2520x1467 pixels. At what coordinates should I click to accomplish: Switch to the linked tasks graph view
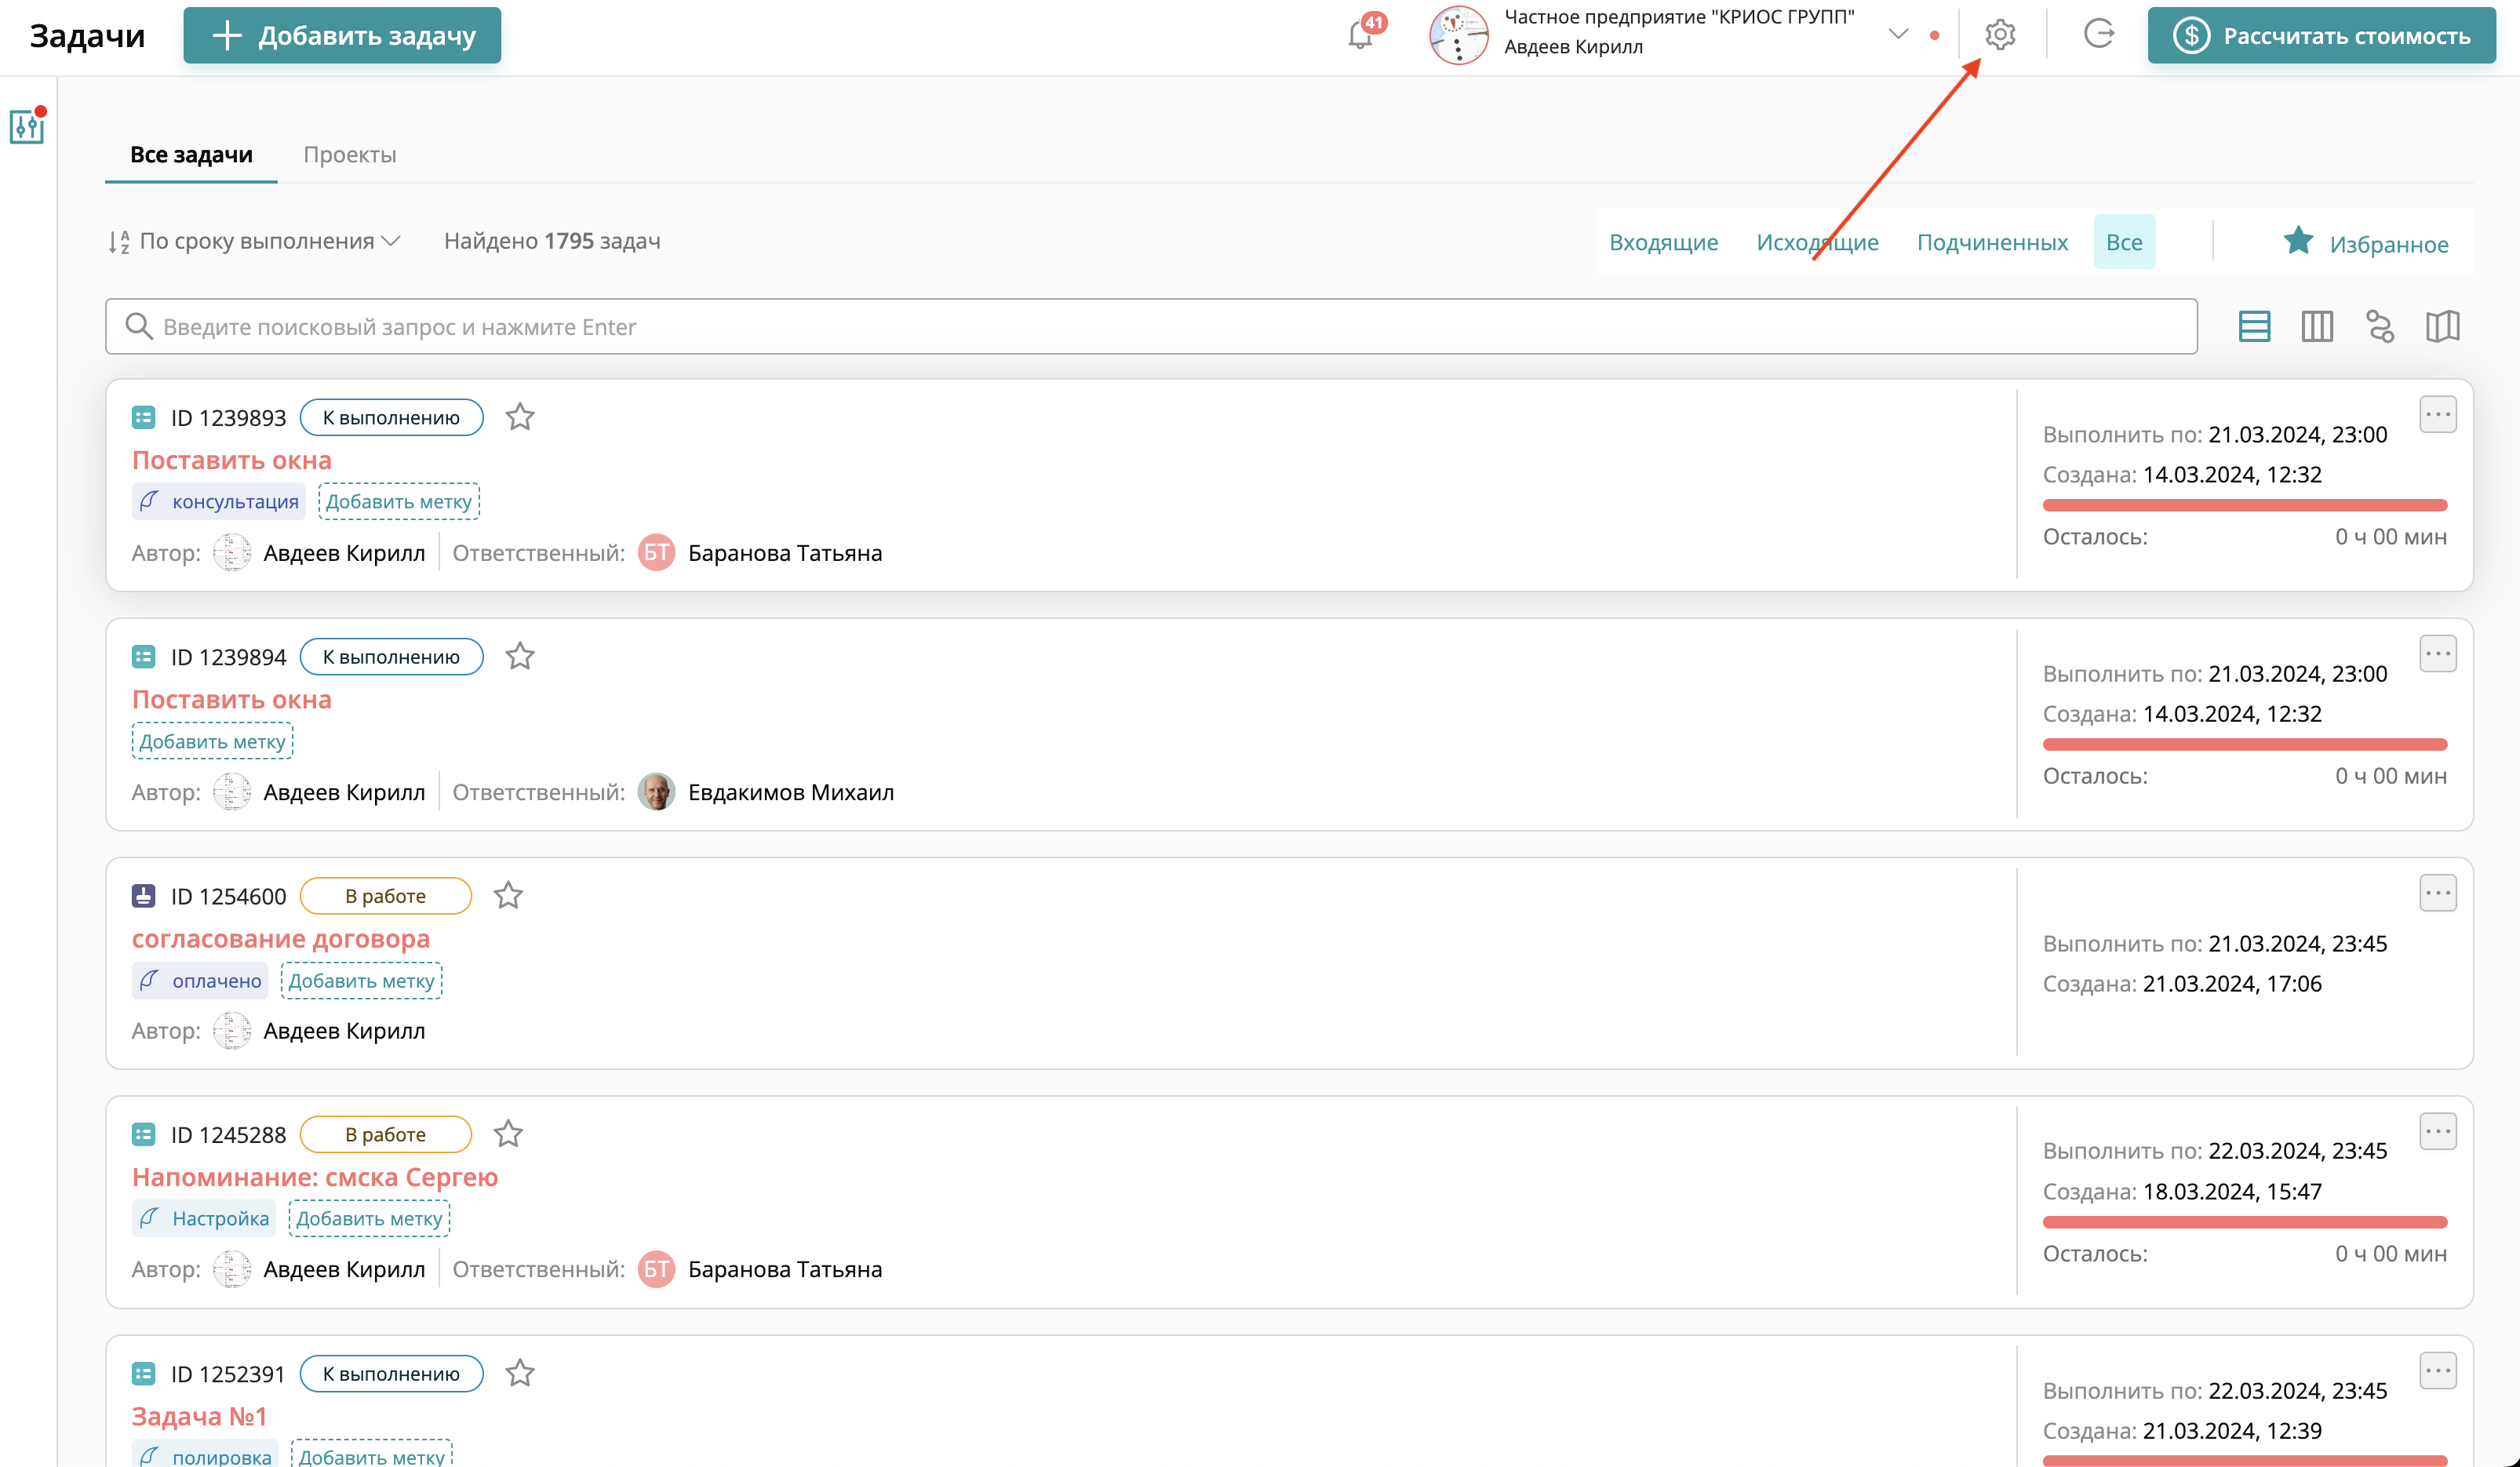point(2380,326)
